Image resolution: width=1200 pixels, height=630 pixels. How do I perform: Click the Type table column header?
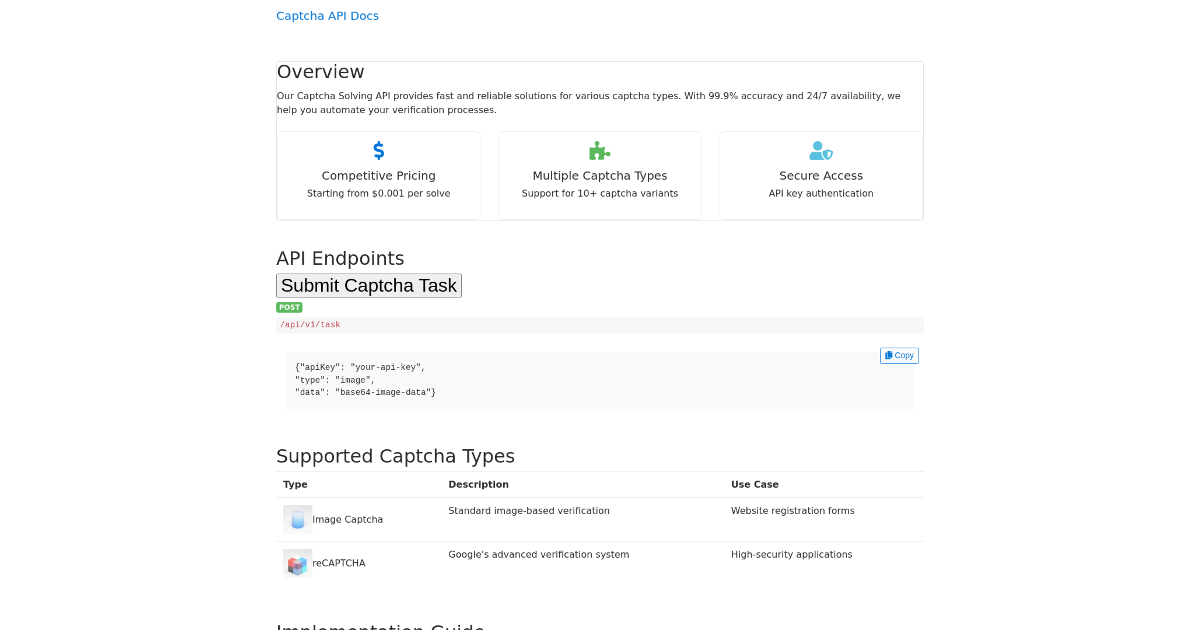pyautogui.click(x=295, y=484)
